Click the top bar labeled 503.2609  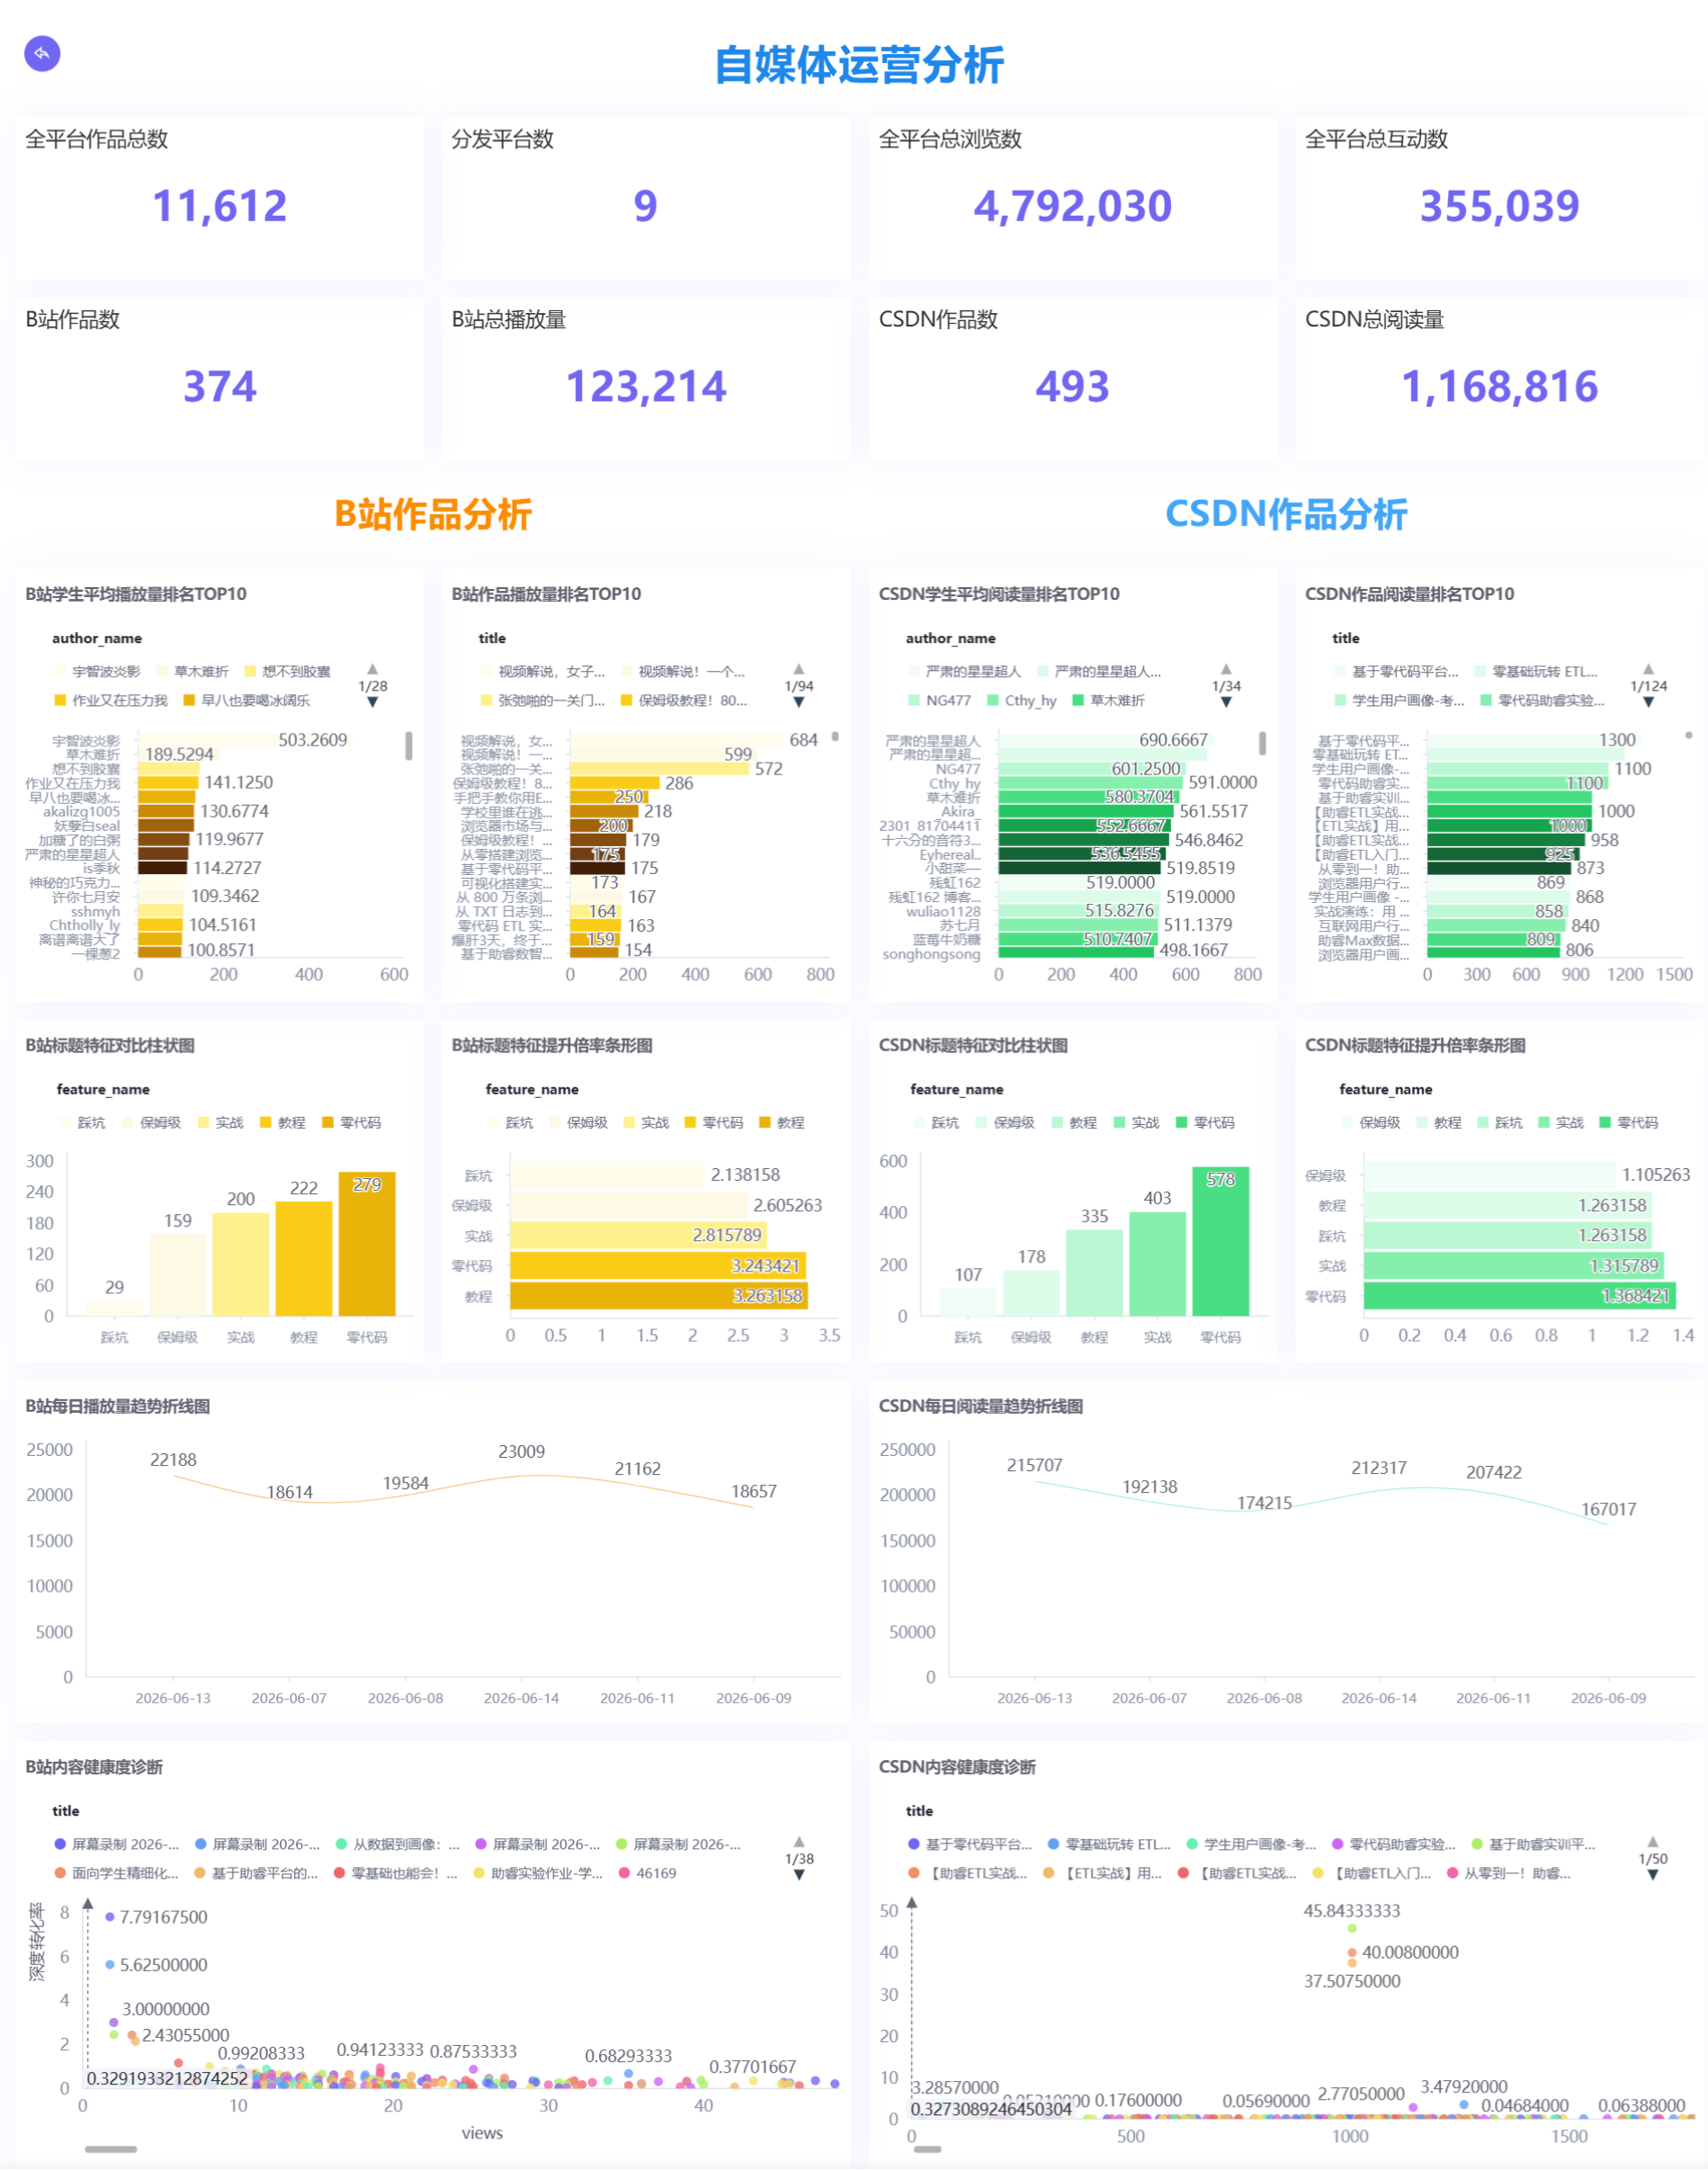point(245,740)
